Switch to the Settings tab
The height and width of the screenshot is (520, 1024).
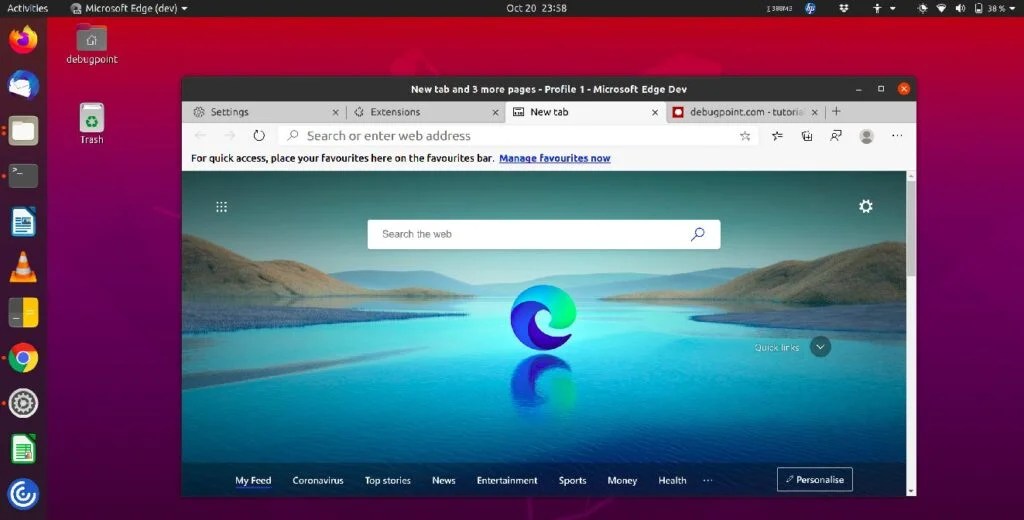(263, 112)
